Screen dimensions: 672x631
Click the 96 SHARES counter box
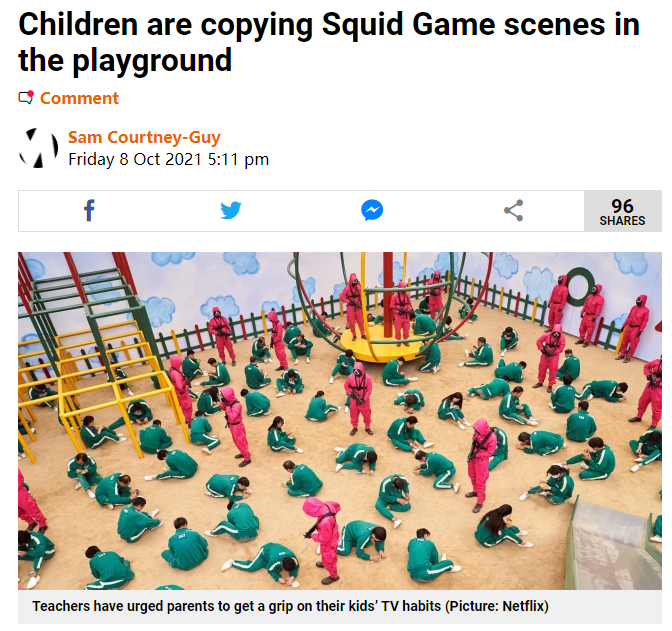623,211
